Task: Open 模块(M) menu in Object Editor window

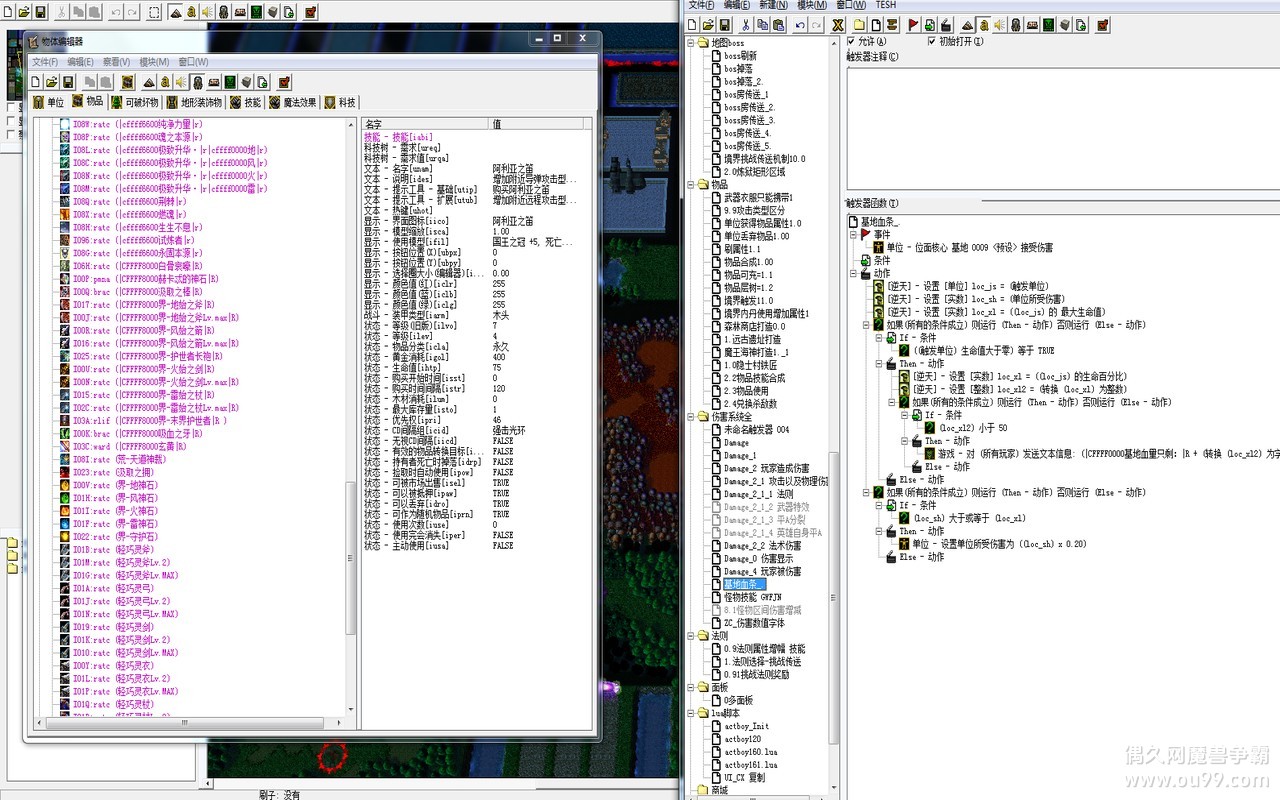Action: (x=154, y=62)
